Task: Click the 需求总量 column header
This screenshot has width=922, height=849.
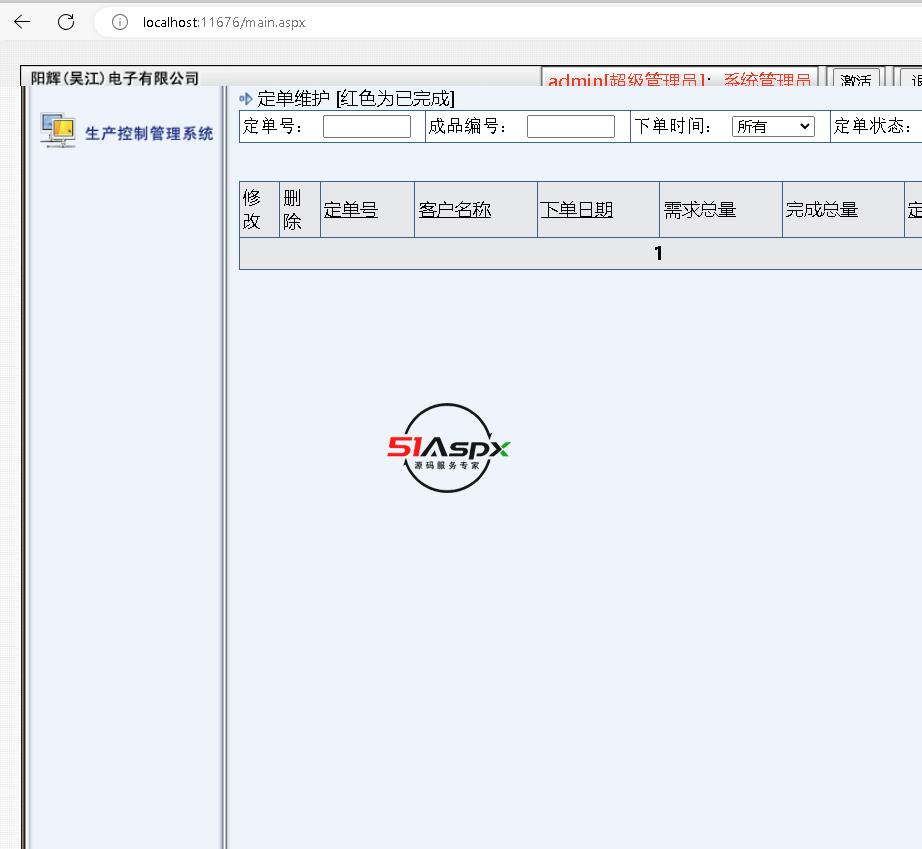Action: pyautogui.click(x=700, y=209)
